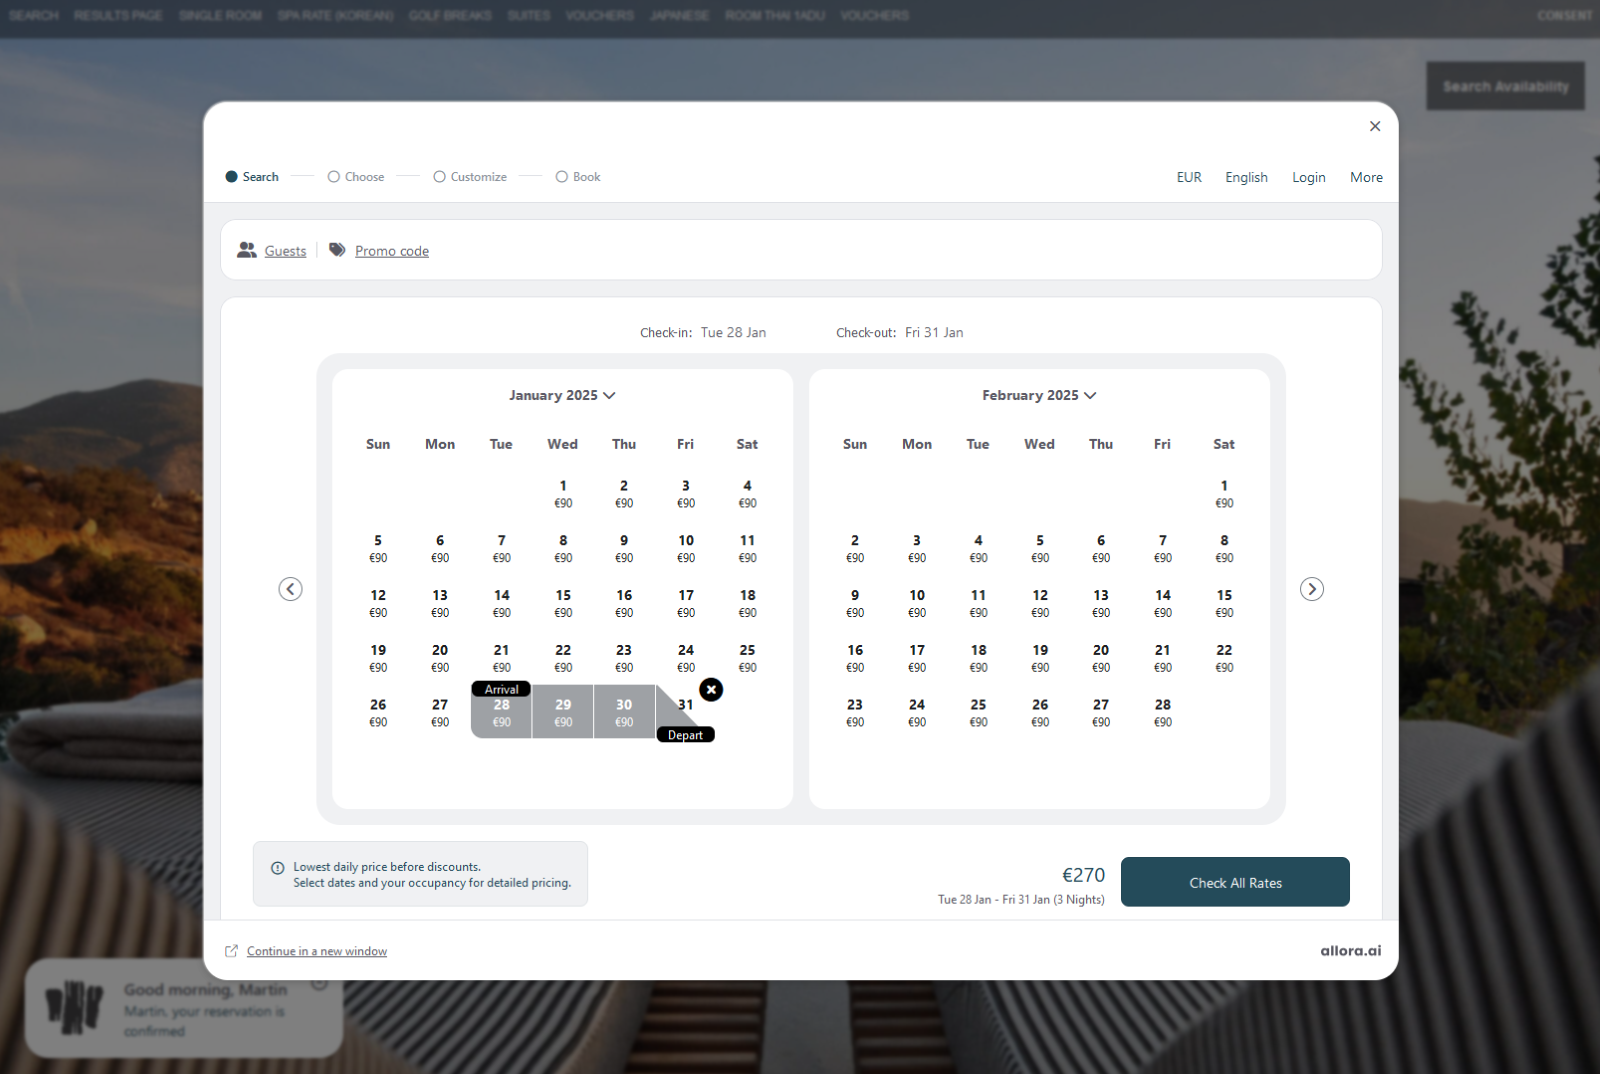1600x1074 pixels.
Task: Click the Guests people icon
Action: tap(247, 250)
